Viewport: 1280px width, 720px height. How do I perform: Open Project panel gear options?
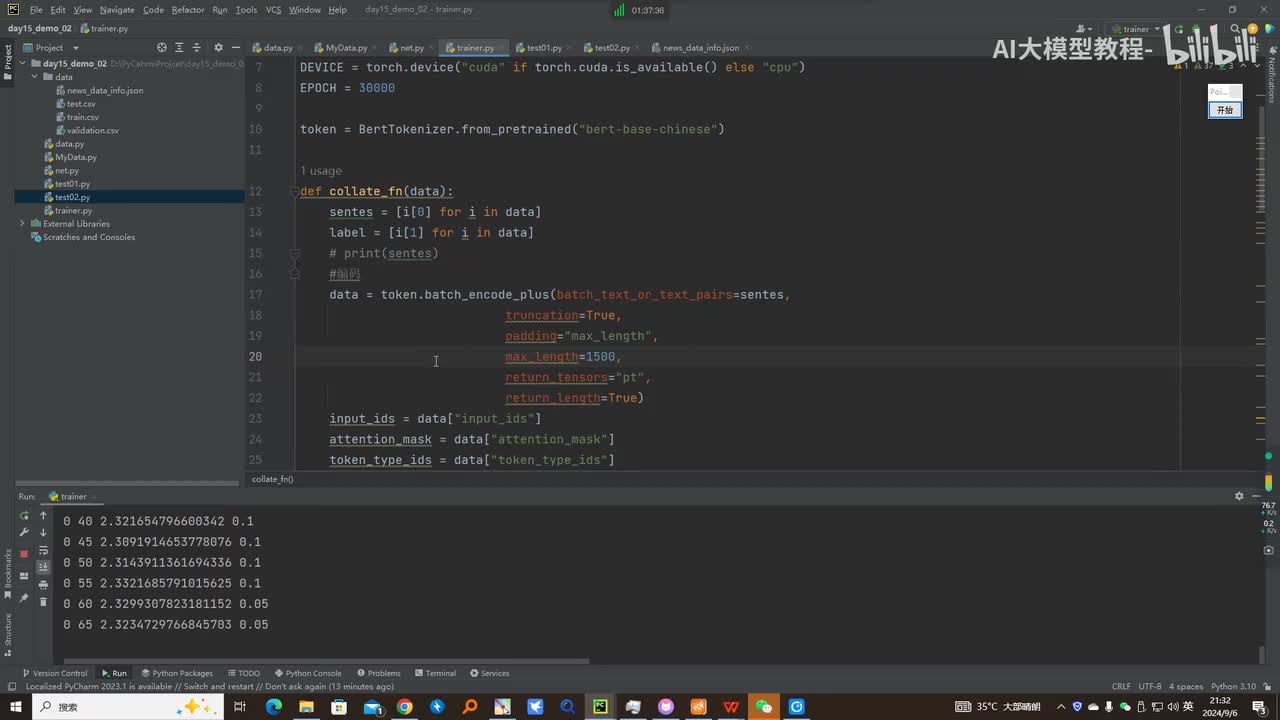[219, 48]
